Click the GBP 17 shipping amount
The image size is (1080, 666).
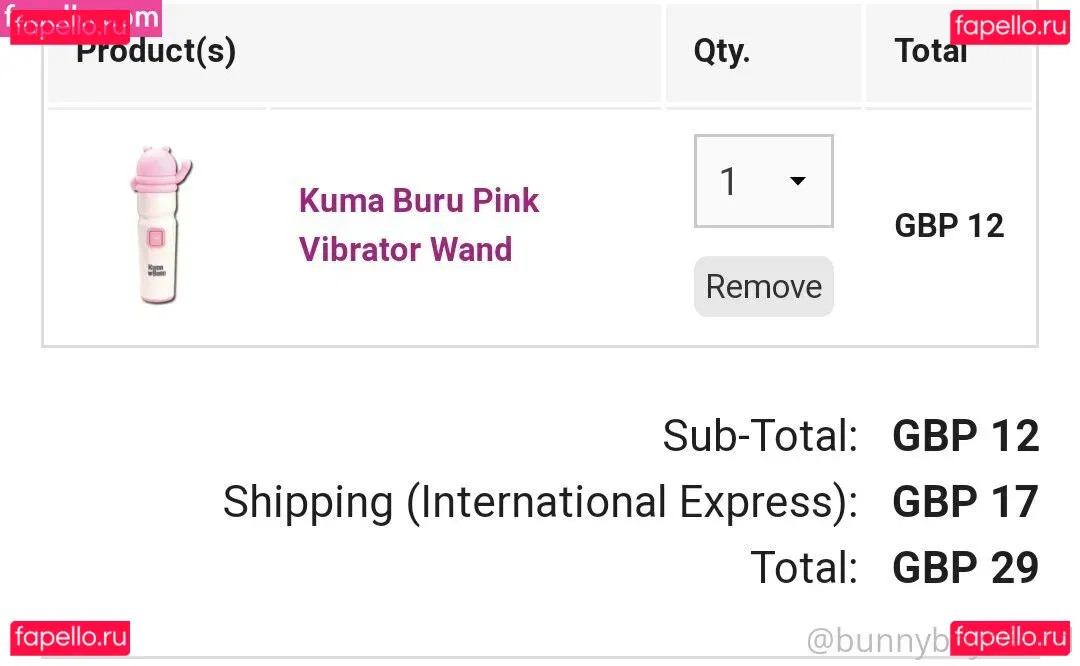965,502
